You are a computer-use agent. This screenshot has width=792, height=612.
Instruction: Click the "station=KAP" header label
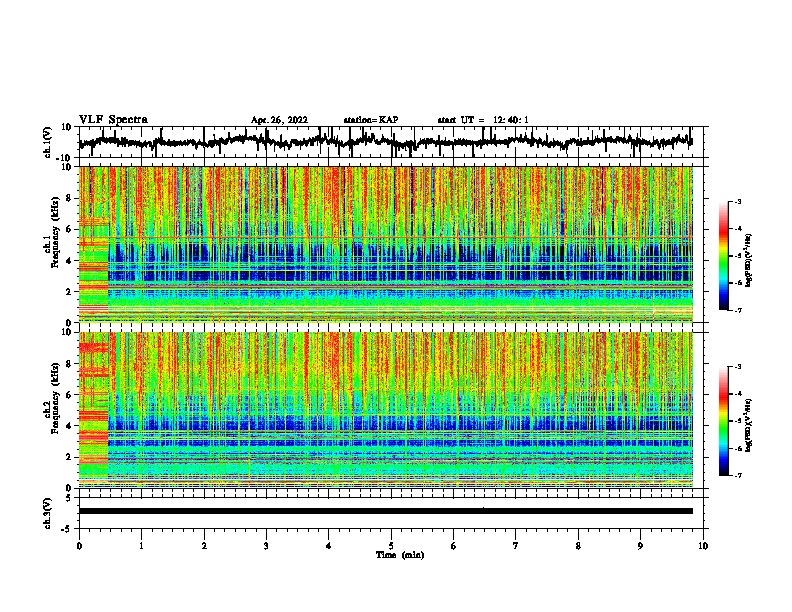pos(371,120)
